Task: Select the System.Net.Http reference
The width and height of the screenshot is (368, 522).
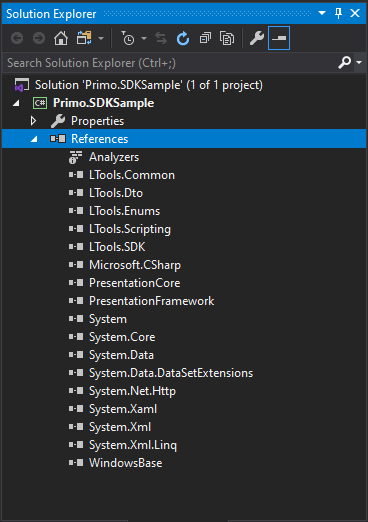Action: click(x=132, y=391)
